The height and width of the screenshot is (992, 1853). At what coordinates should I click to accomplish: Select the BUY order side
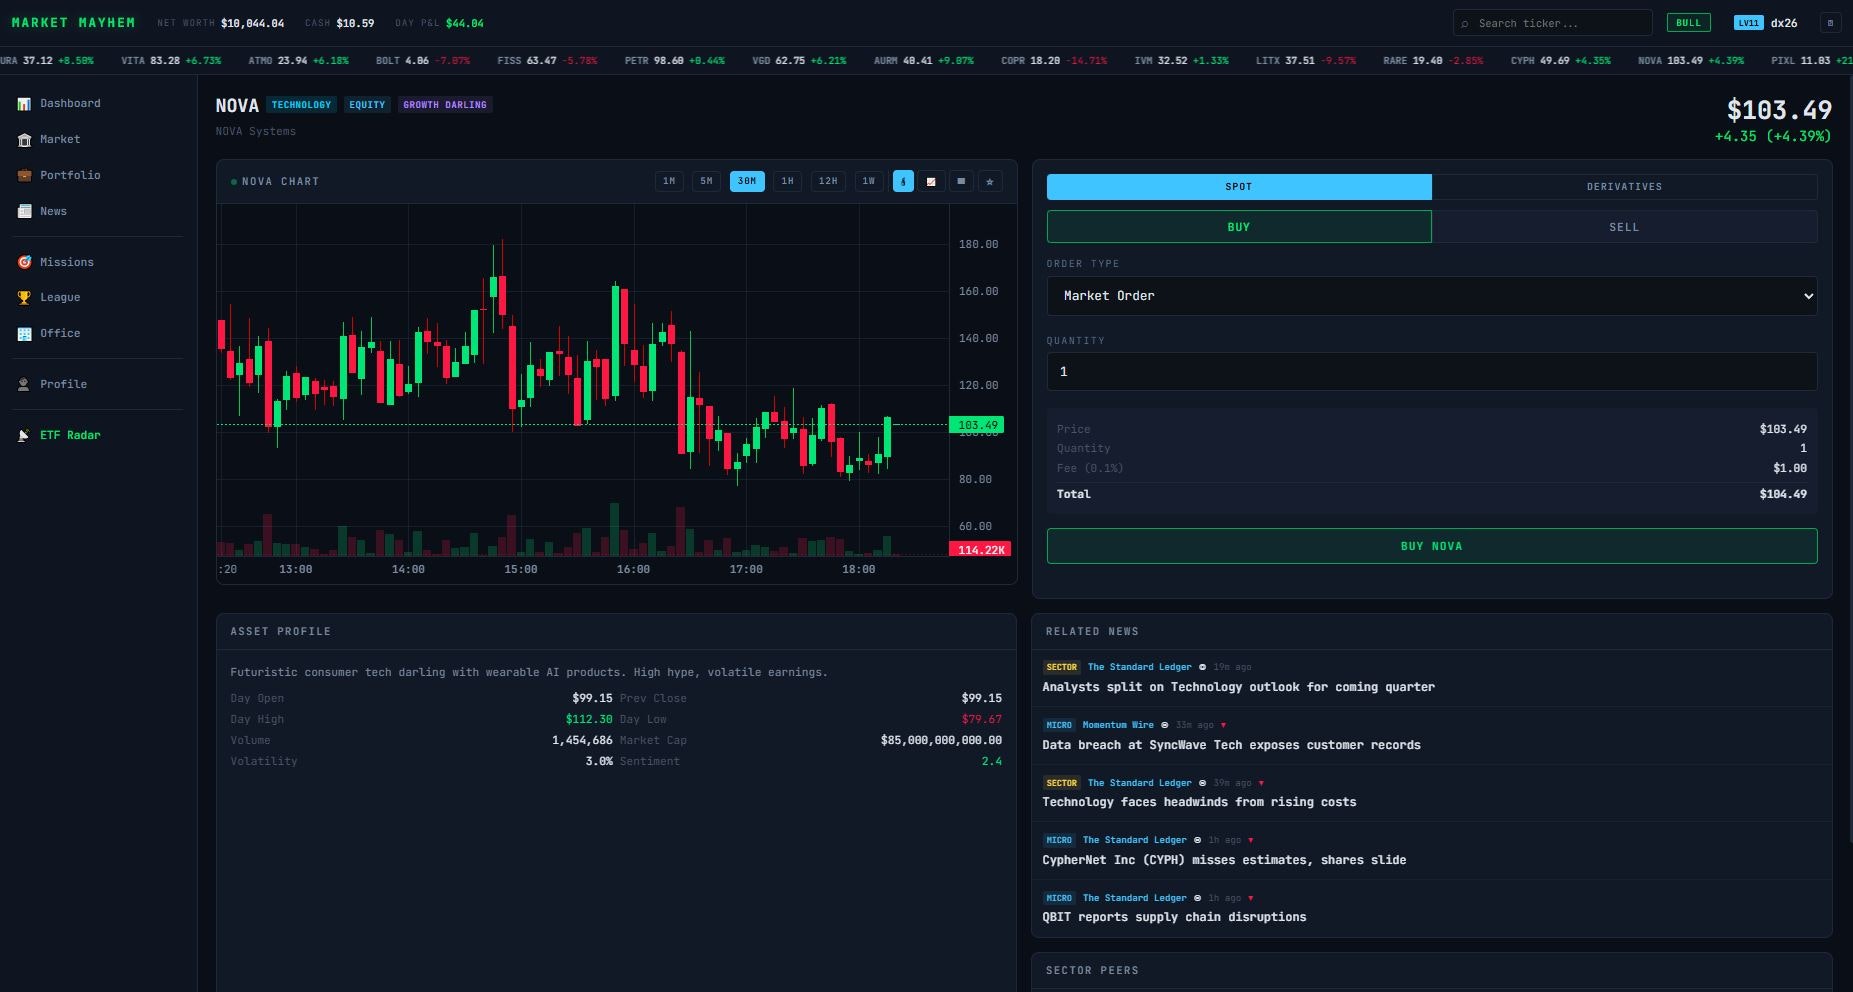coord(1239,227)
